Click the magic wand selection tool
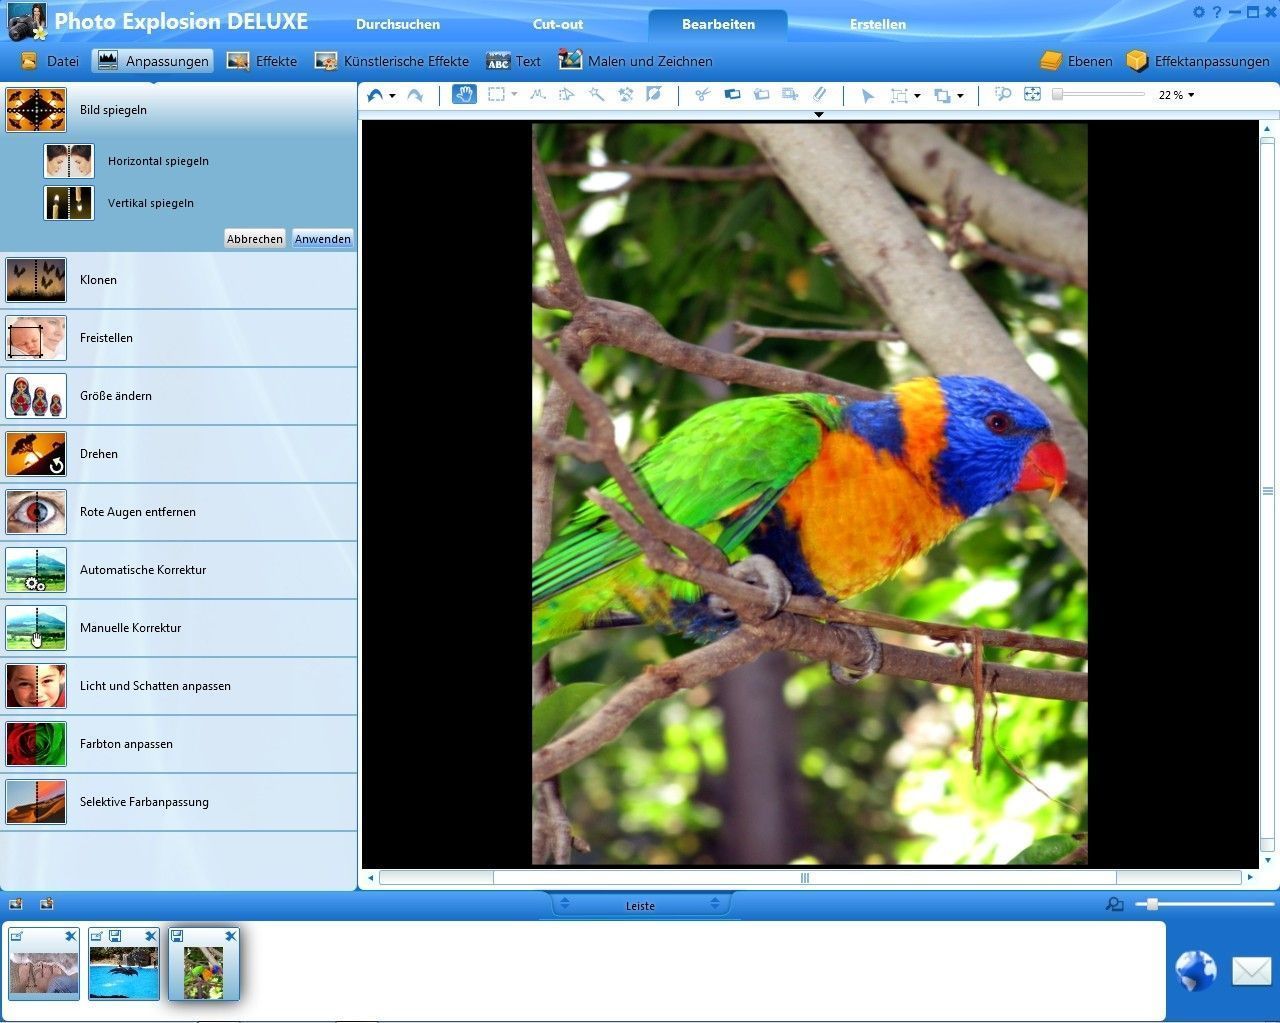Screen dimensions: 1280x1023 point(596,95)
